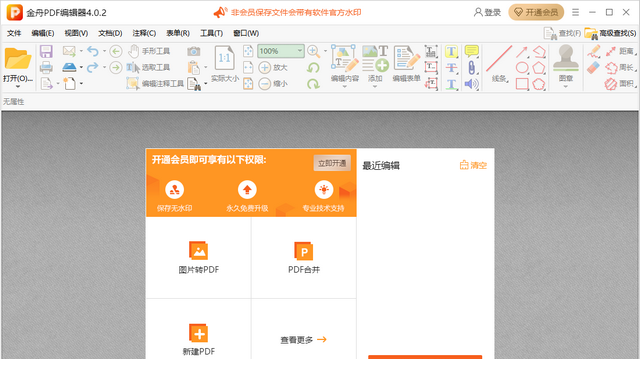Image resolution: width=640 pixels, height=373 pixels.
Task: Click the Clear (清空) recent list link
Action: [x=473, y=165]
